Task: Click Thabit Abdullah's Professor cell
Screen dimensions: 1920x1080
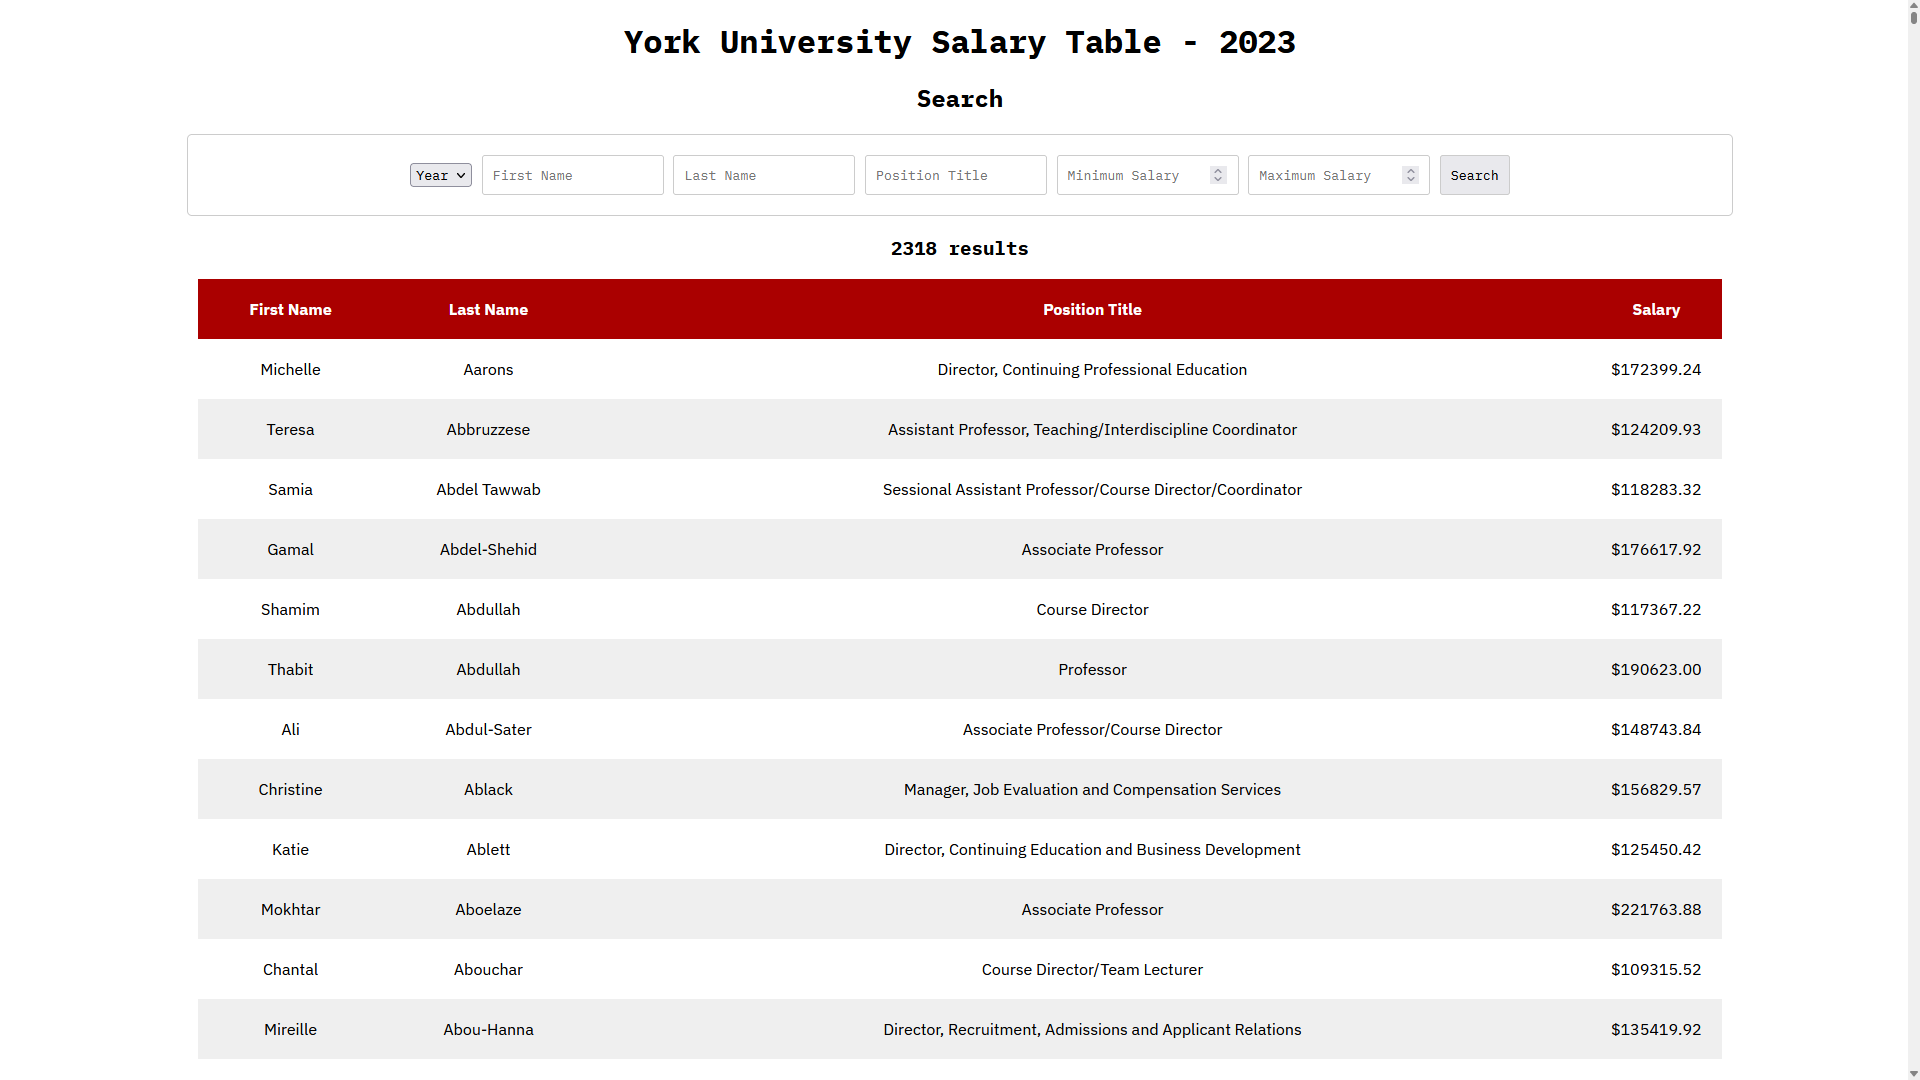Action: tap(1092, 669)
